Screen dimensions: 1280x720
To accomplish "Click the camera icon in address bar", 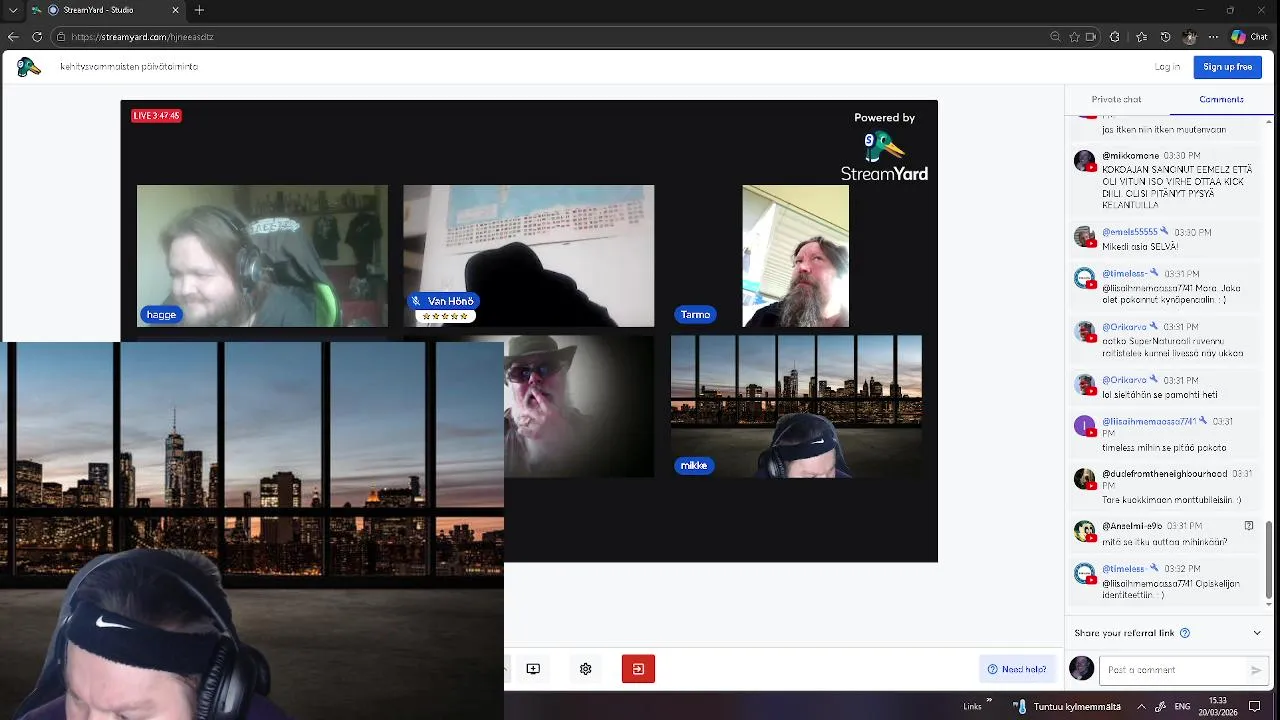I will tap(1091, 37).
